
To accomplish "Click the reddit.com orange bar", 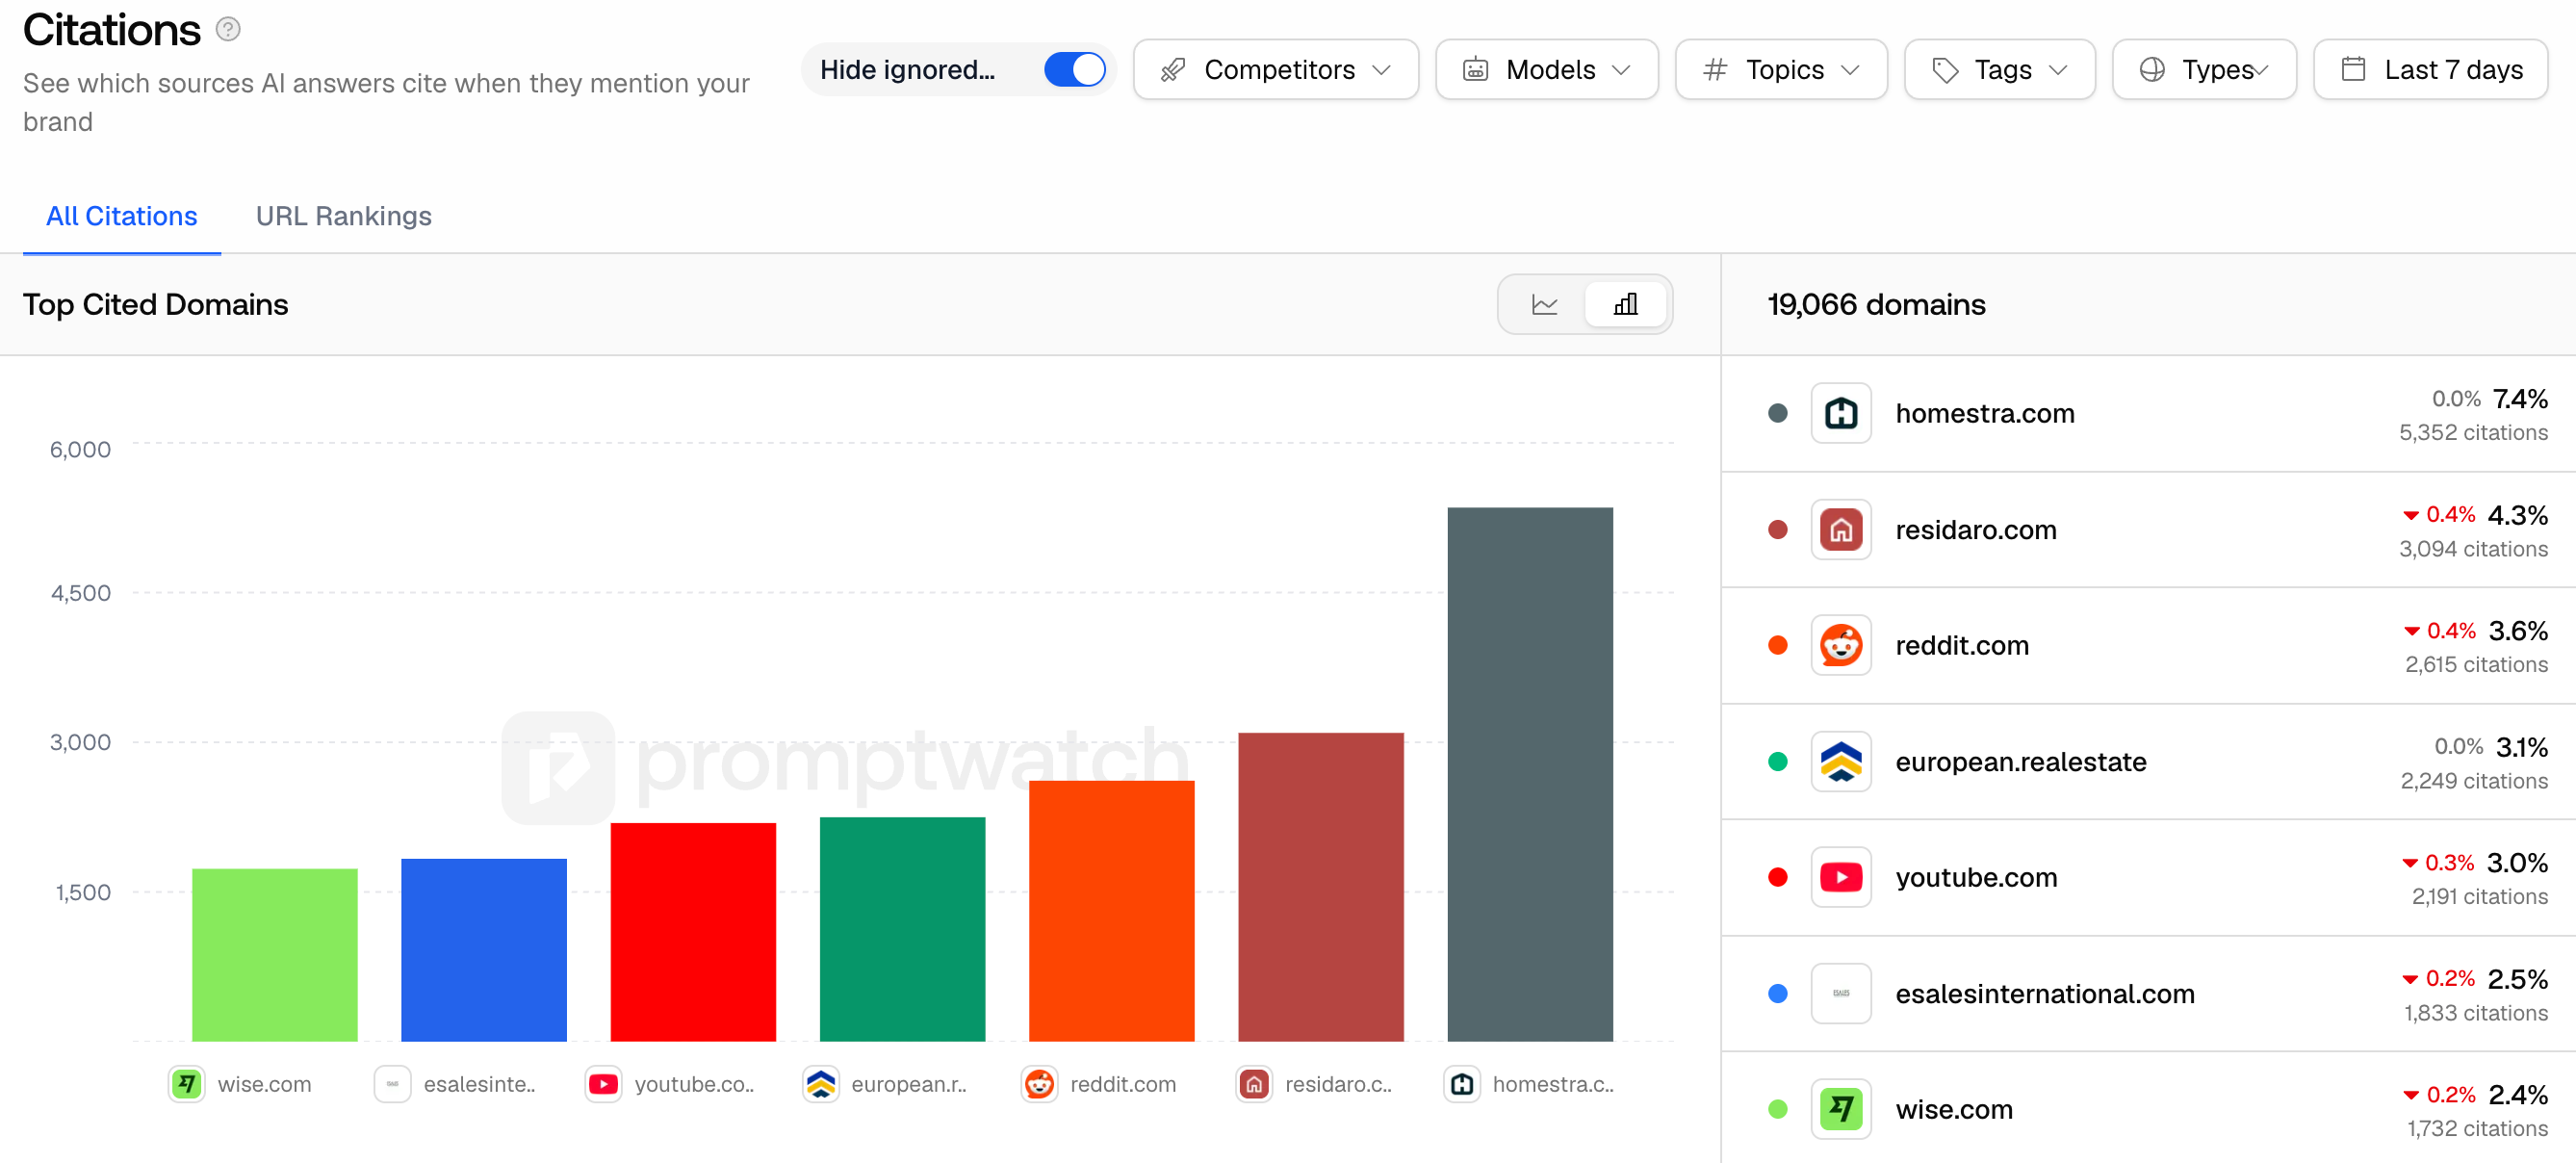I will pyautogui.click(x=1111, y=910).
